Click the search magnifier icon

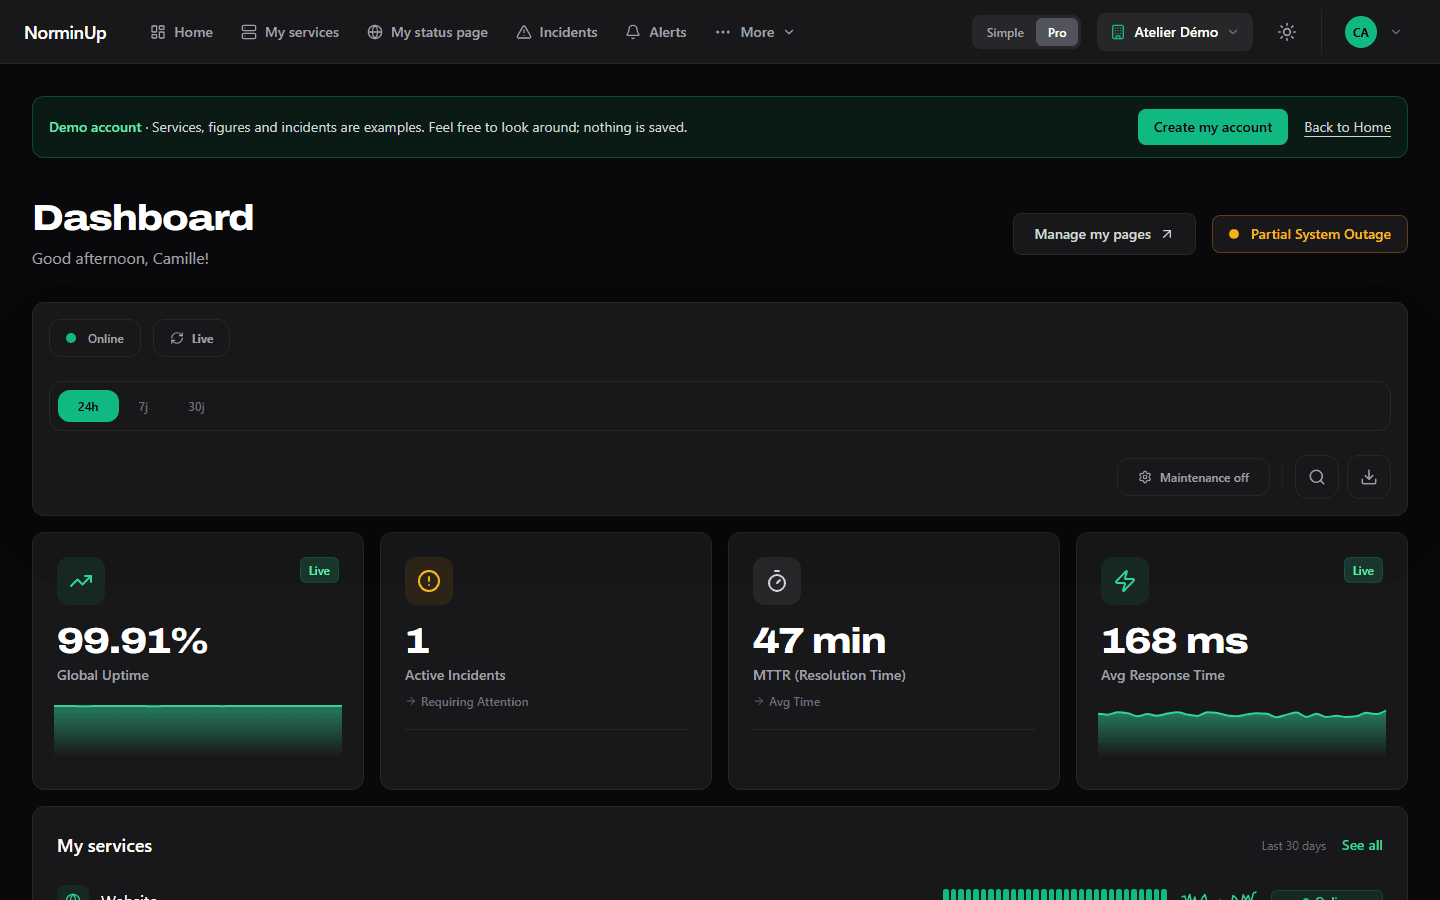click(1317, 477)
